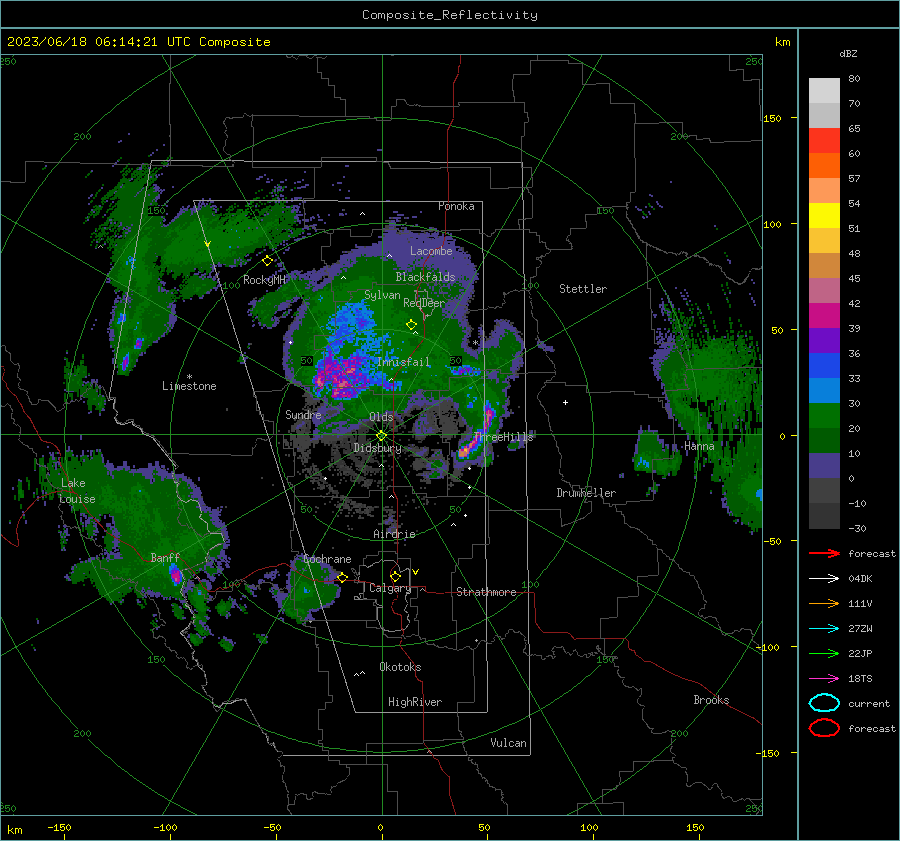Click the Ponoka city label
900x841 pixels.
pos(456,206)
